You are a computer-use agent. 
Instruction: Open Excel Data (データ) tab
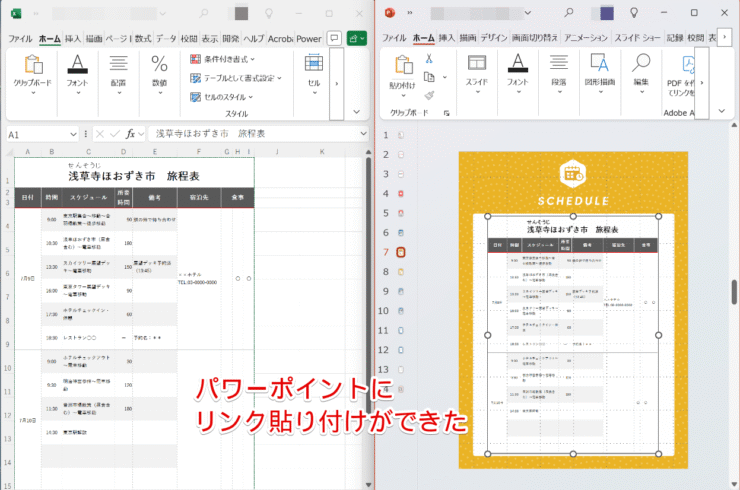click(166, 39)
